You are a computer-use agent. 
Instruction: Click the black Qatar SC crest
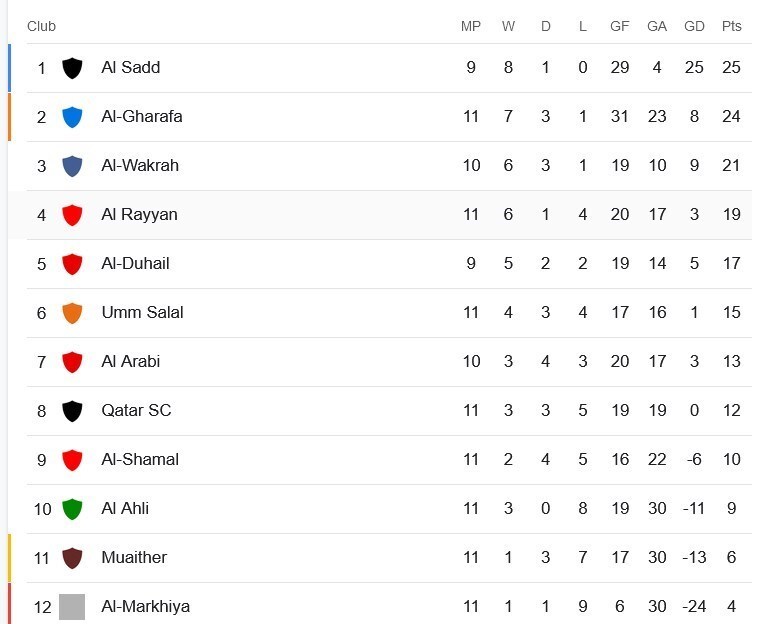(x=72, y=411)
